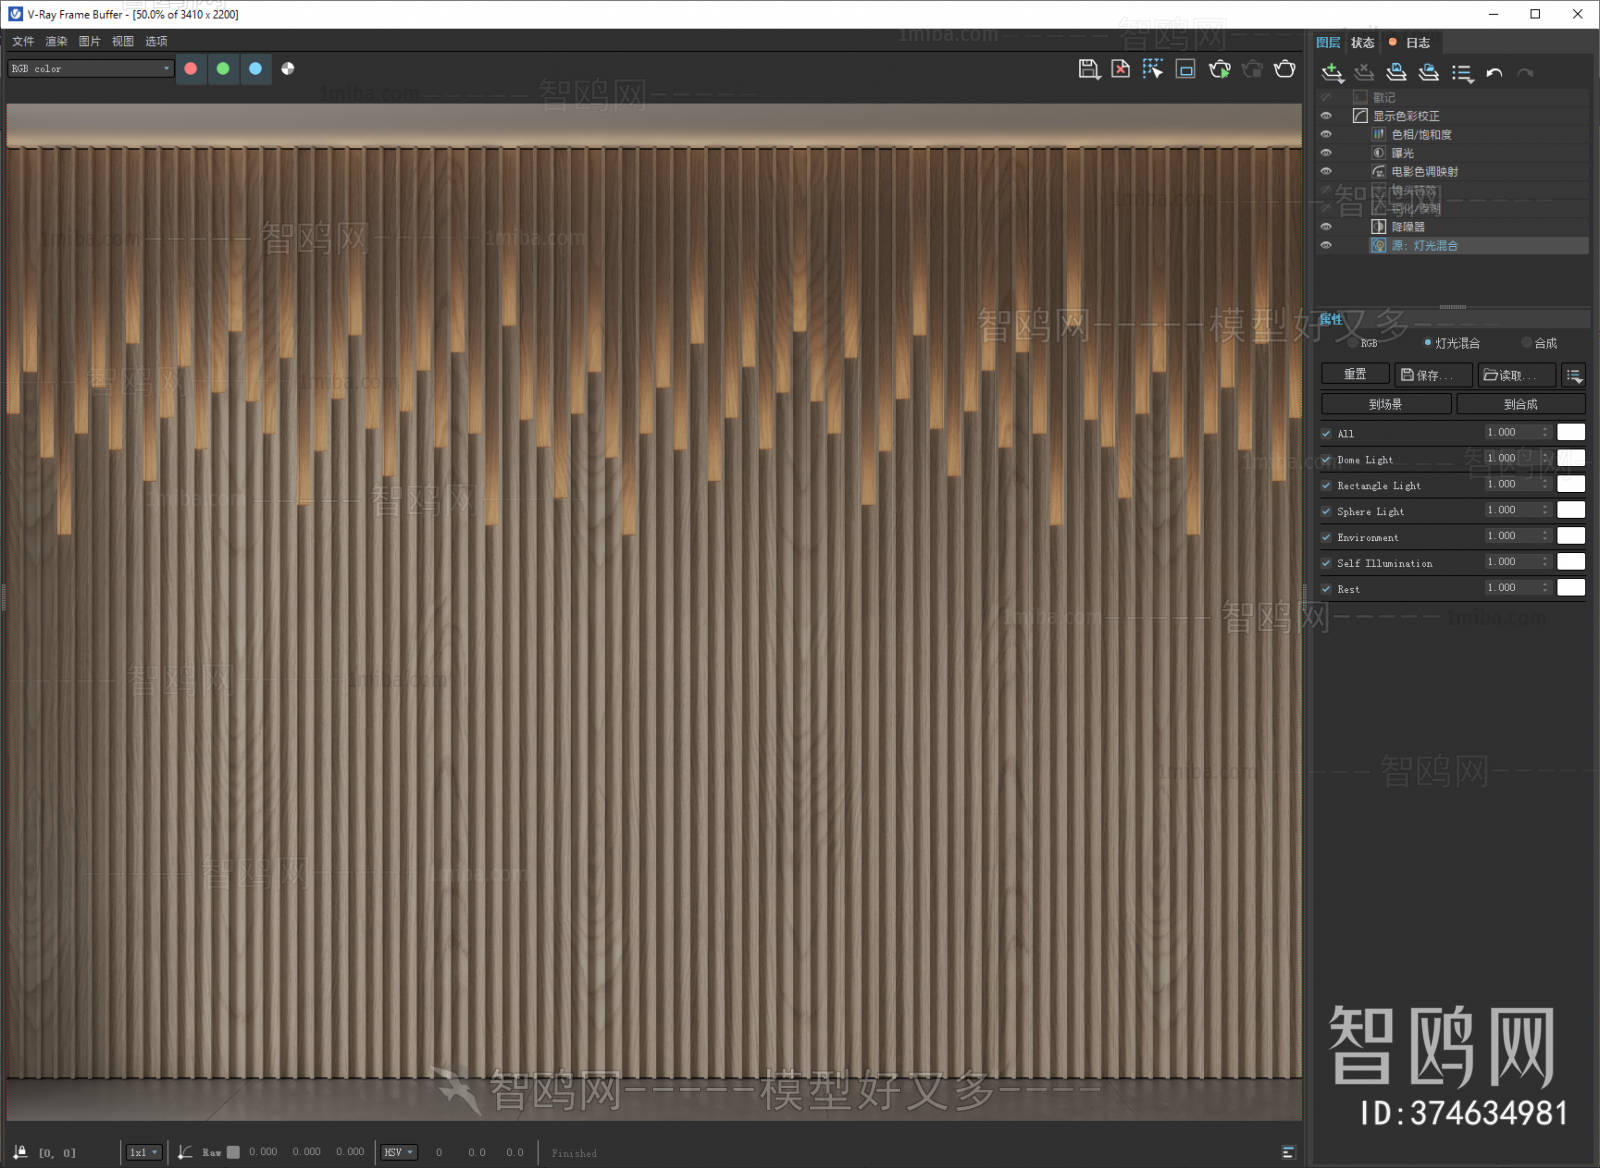Viewport: 1600px width, 1168px height.
Task: Uncheck the Dome Light checkbox
Action: click(x=1326, y=460)
